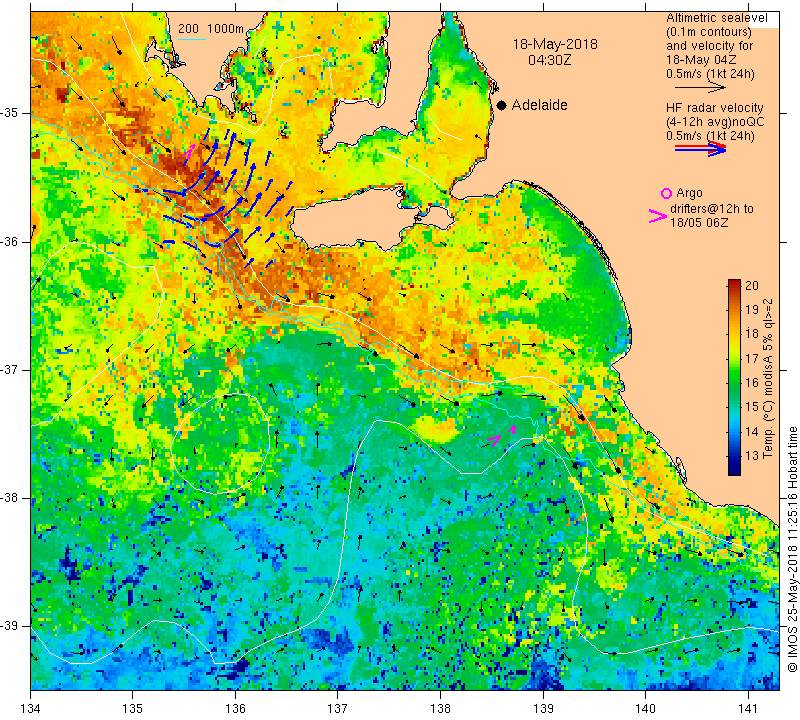Click the magenta drifters chevron legend symbol

click(658, 216)
